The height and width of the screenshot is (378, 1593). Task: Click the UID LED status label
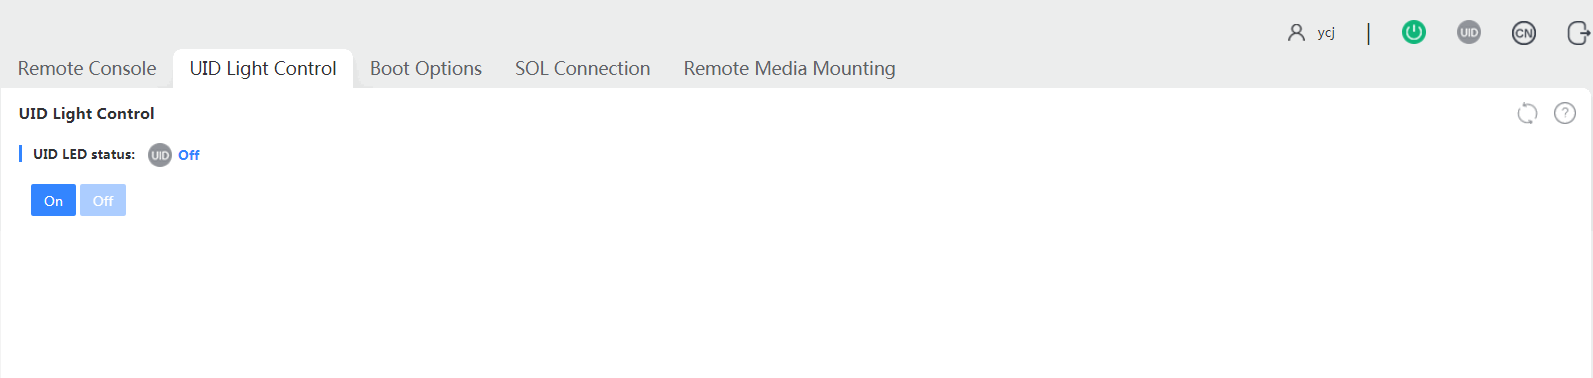pyautogui.click(x=84, y=154)
